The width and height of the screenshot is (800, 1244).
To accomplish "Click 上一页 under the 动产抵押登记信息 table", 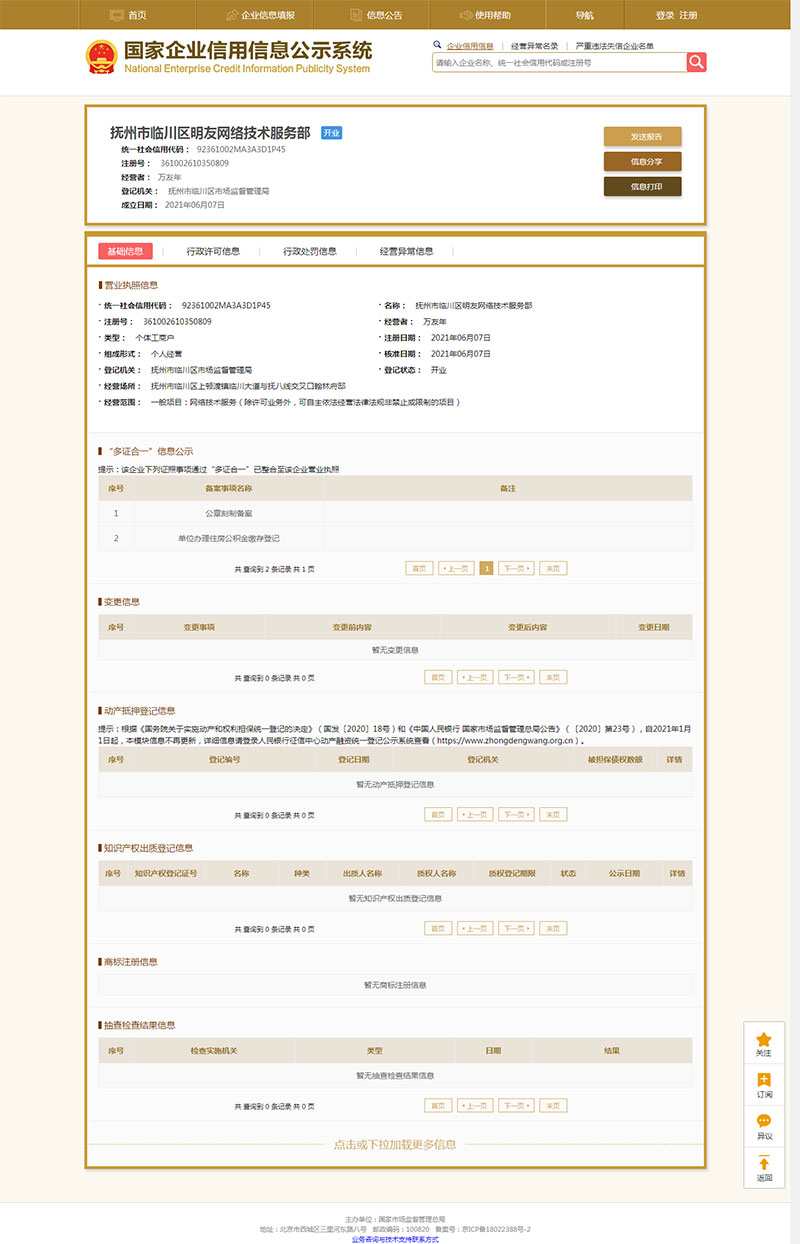I will coord(475,814).
